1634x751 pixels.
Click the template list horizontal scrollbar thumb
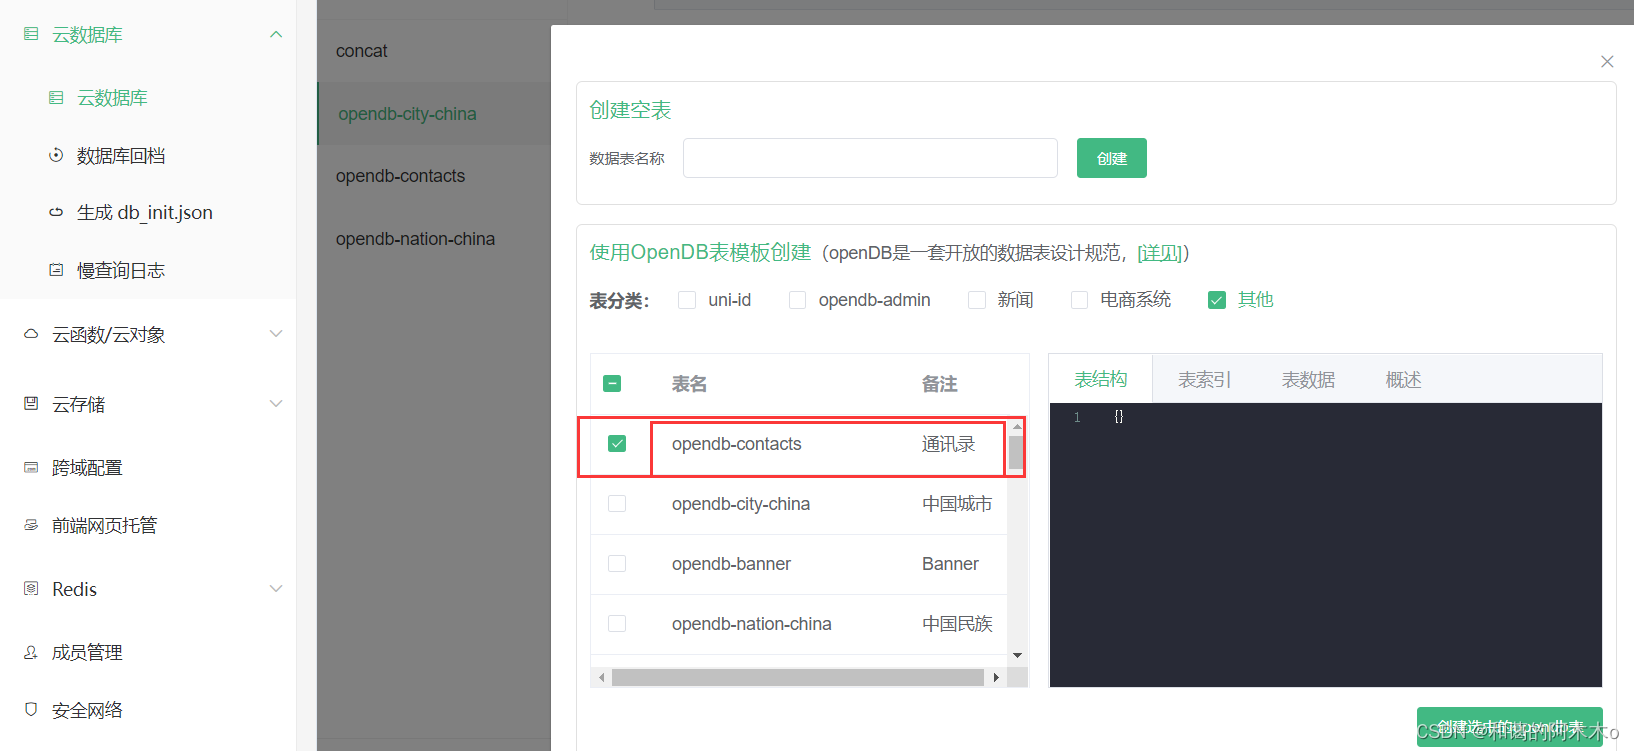(x=798, y=677)
